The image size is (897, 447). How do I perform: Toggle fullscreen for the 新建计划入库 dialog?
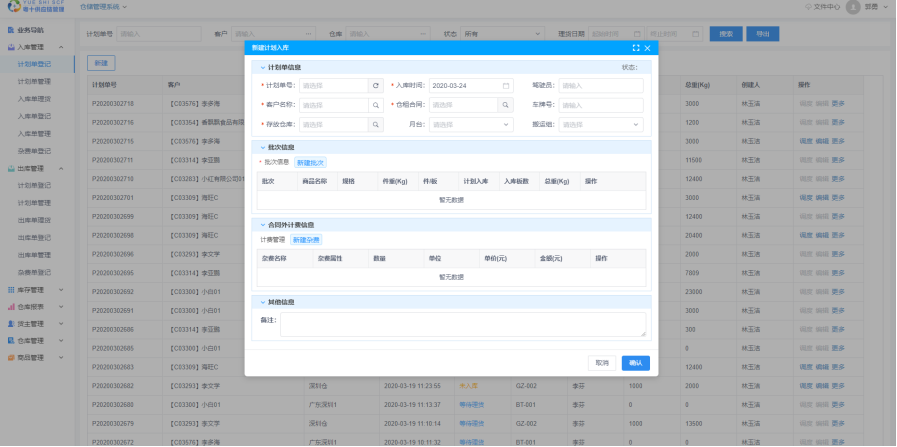pyautogui.click(x=636, y=48)
